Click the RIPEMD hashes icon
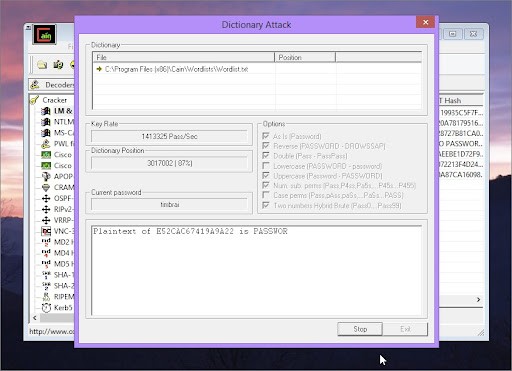 click(x=46, y=297)
